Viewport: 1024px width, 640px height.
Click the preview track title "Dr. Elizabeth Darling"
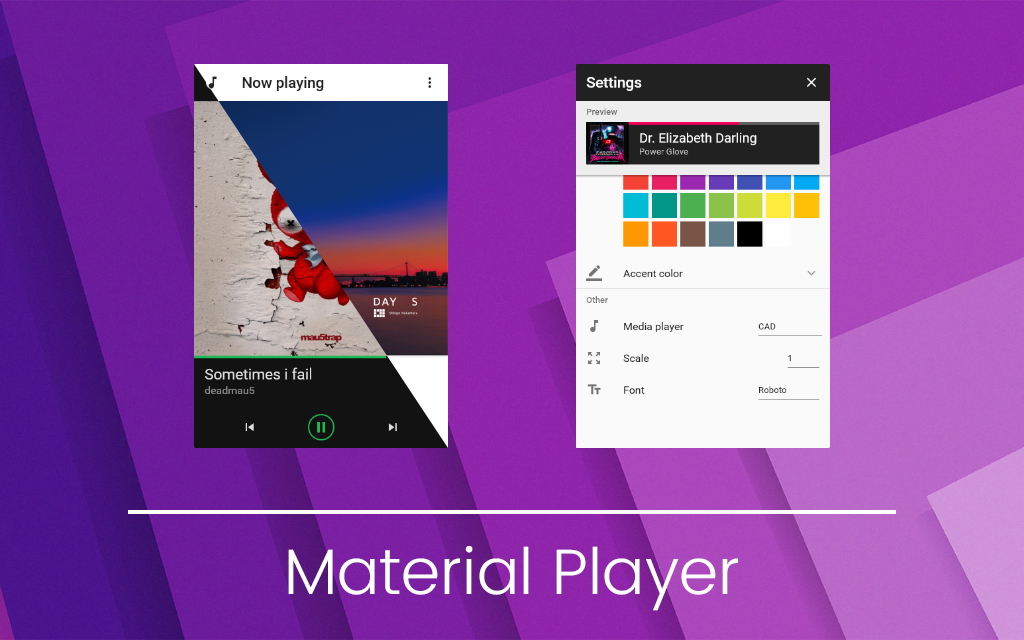(697, 138)
